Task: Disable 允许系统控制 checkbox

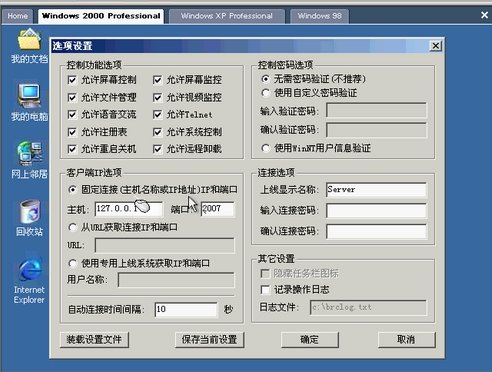Action: point(157,132)
